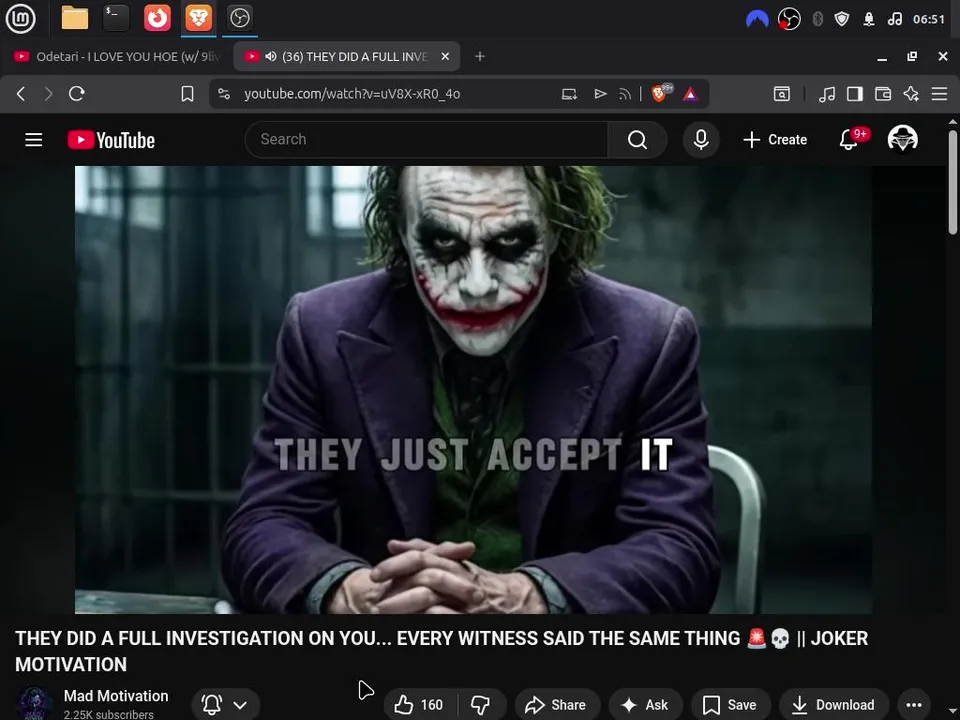Screen dimensions: 960x720
Task: Open the OBS Studio taskbar icon
Action: point(239,18)
